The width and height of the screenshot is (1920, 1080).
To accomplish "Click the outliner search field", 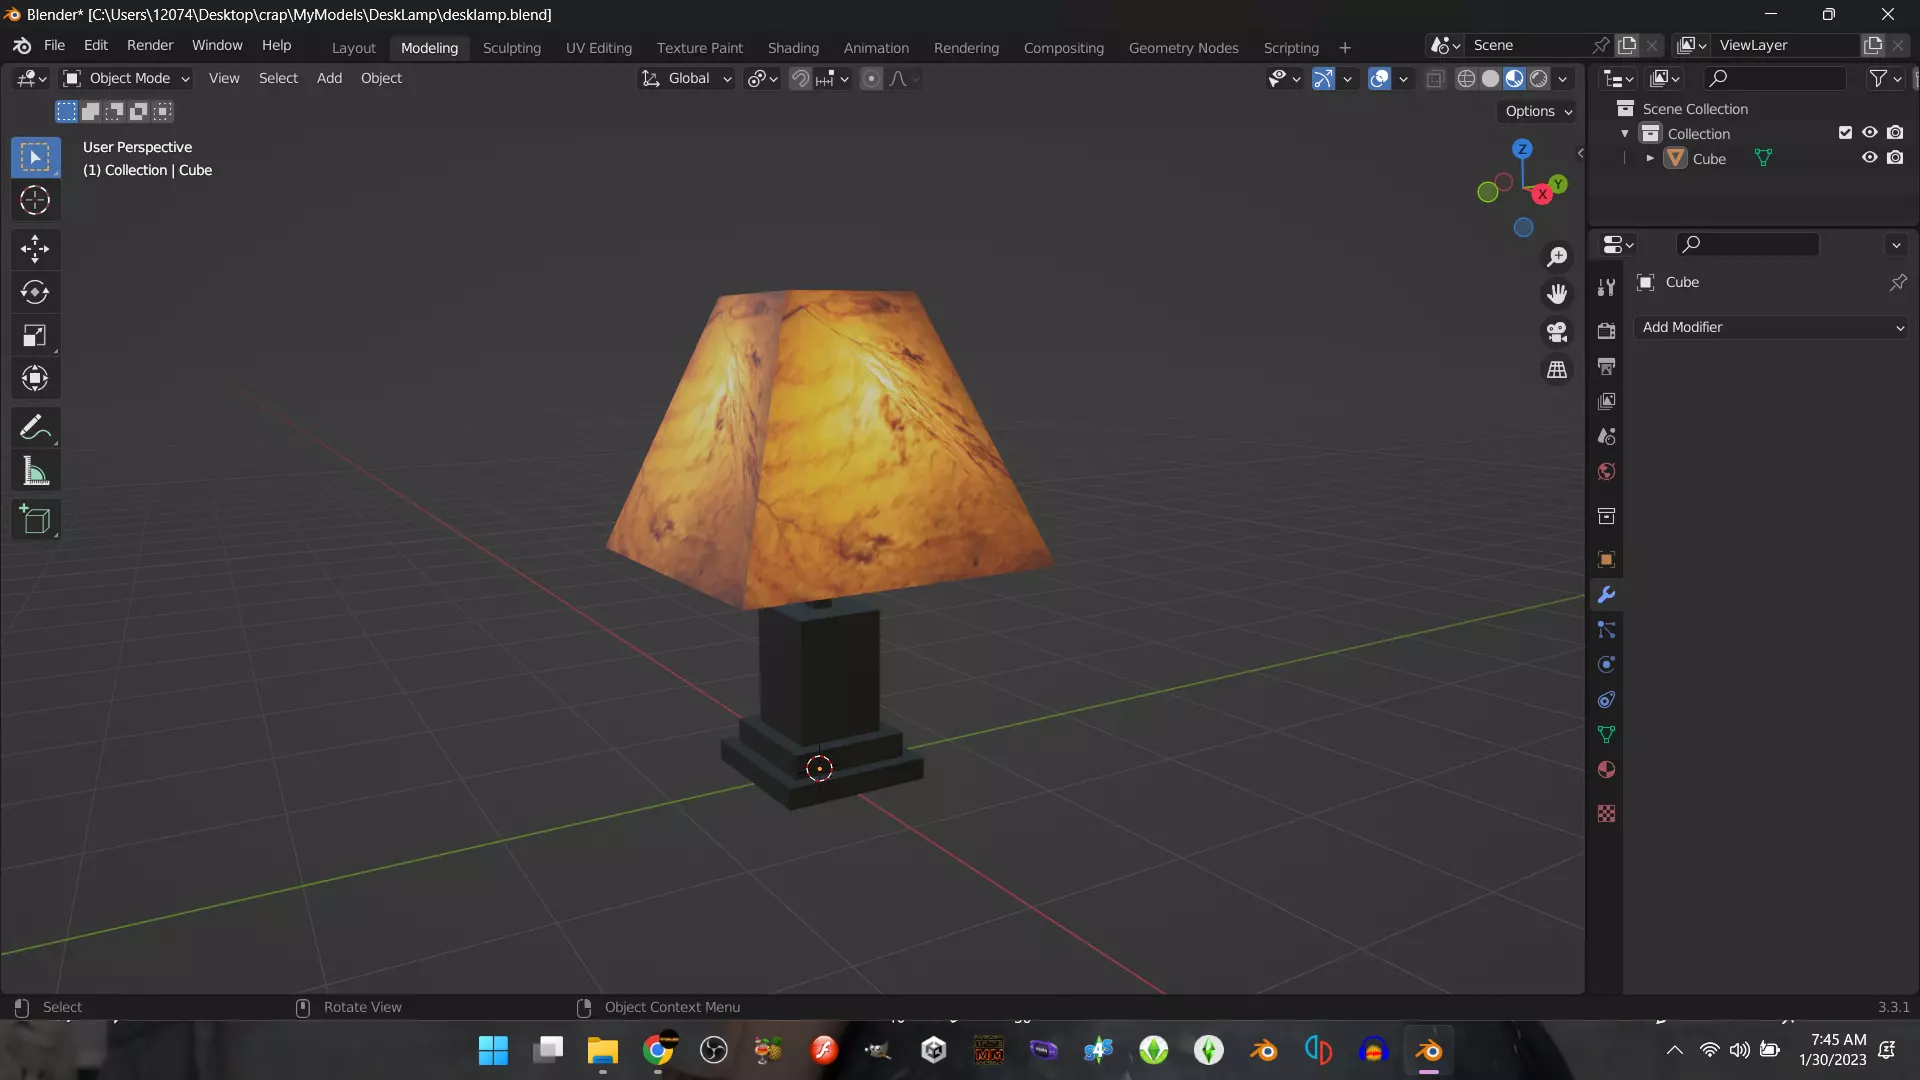I will (1776, 79).
